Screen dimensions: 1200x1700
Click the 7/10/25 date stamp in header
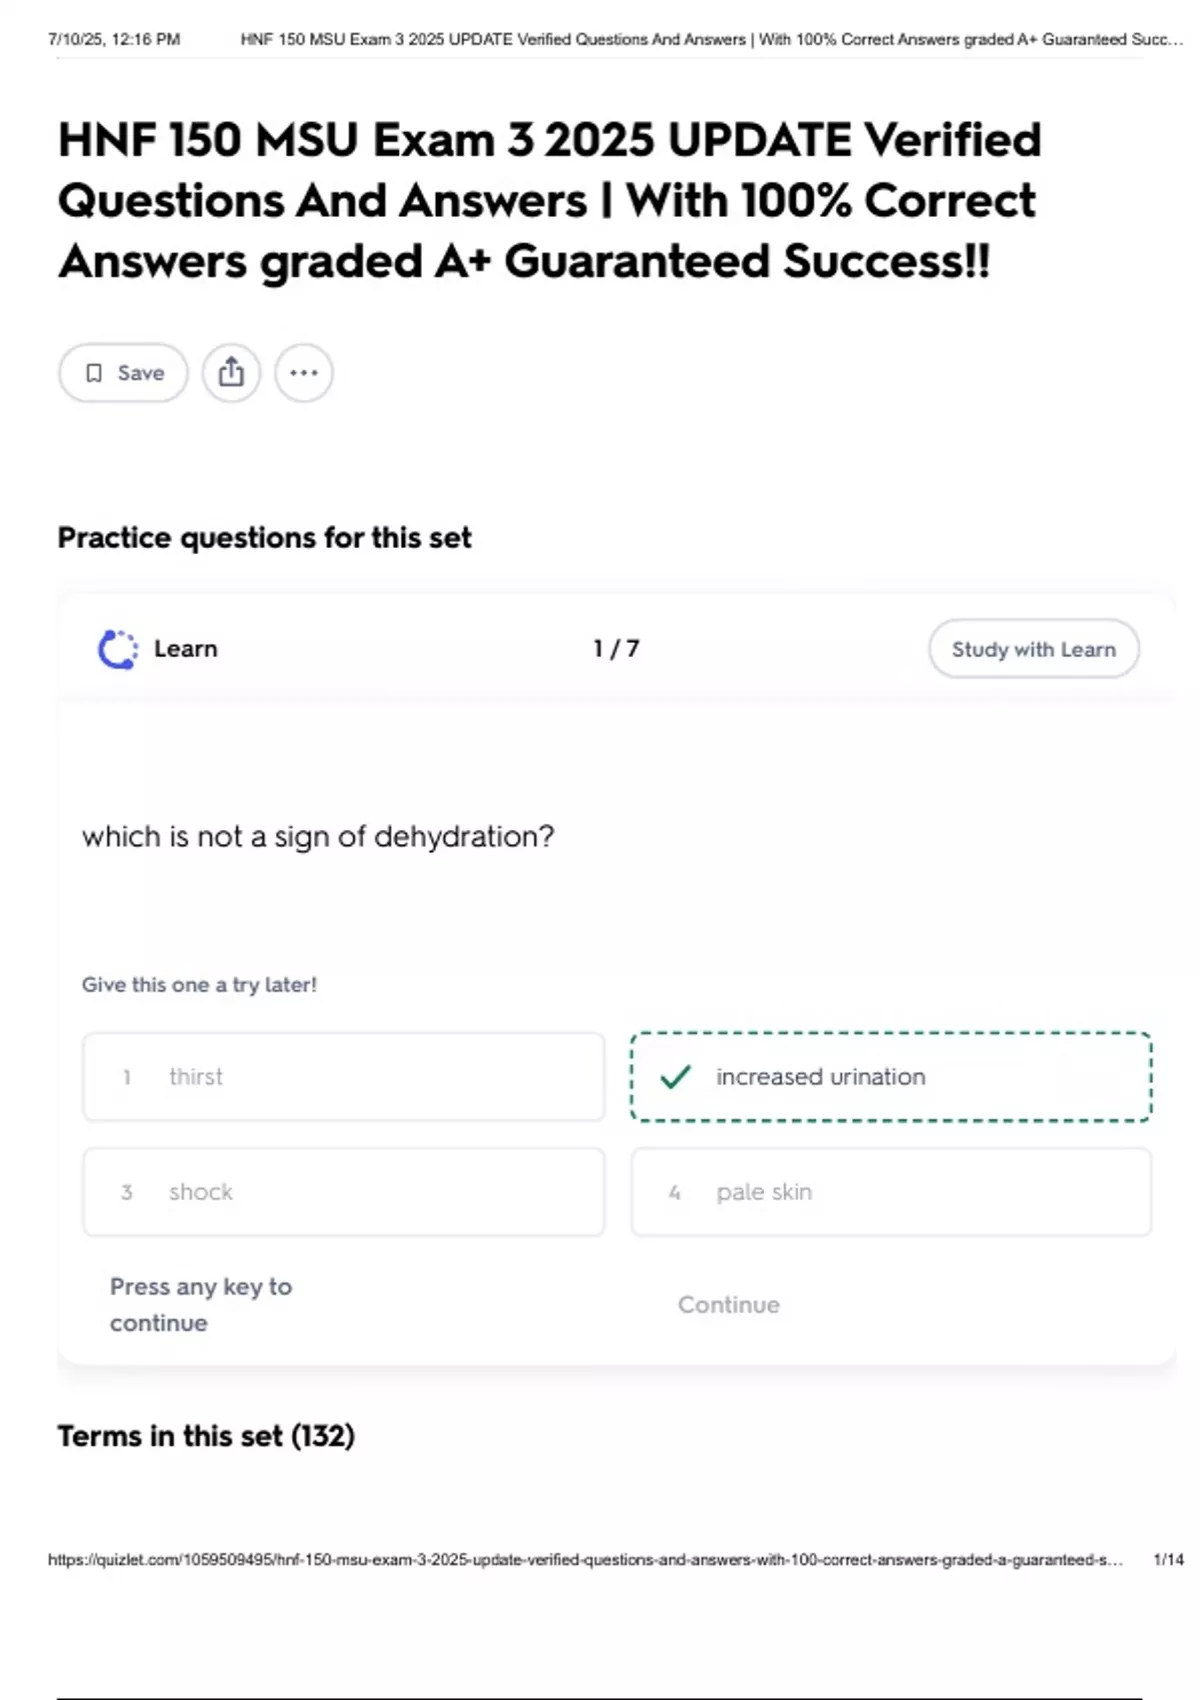(x=114, y=40)
